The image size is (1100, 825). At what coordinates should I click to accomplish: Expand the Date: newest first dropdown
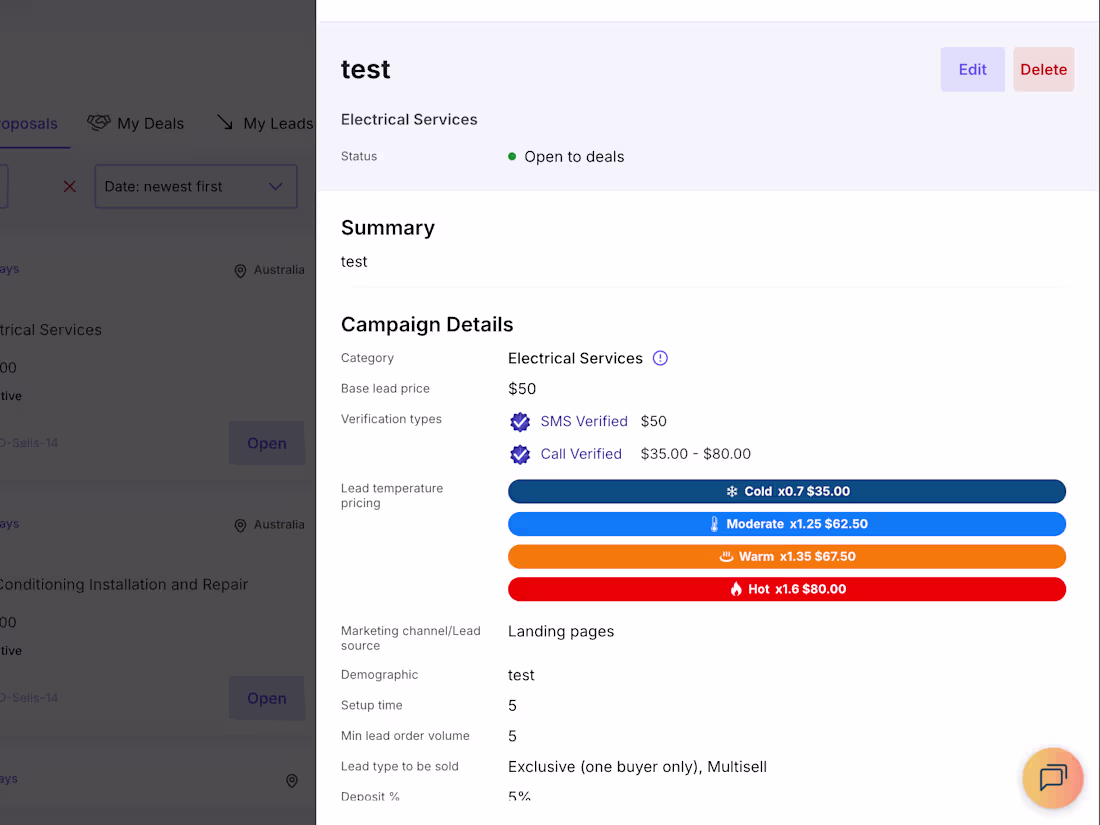[x=196, y=187]
